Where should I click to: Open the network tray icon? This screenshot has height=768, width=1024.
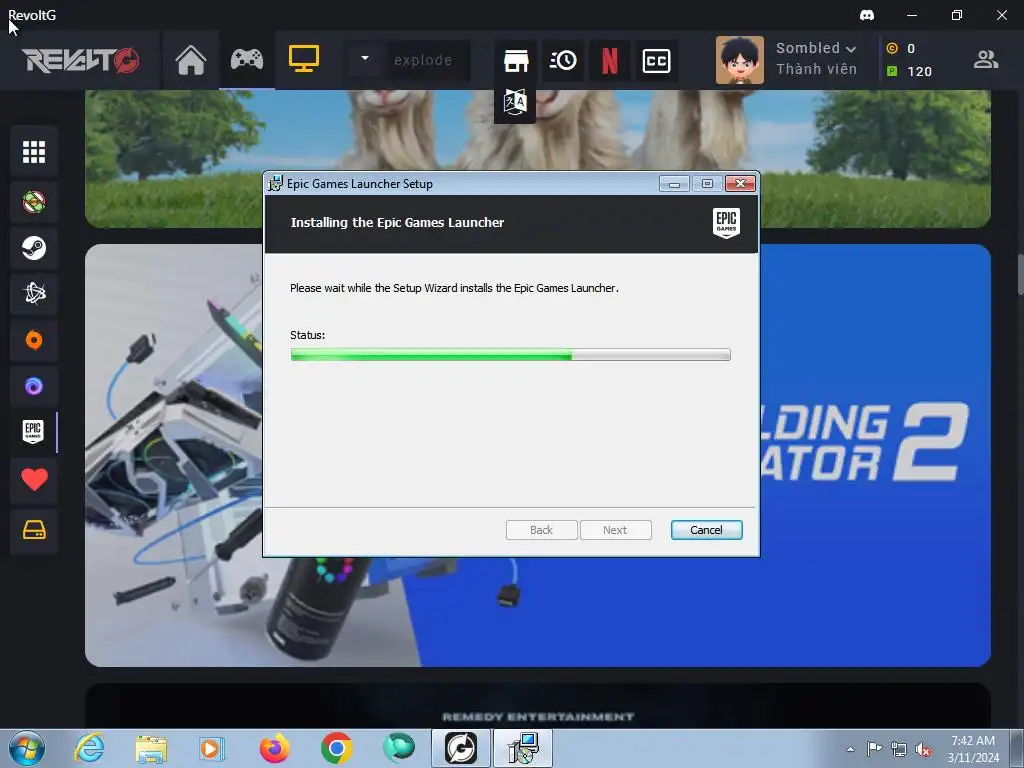899,749
